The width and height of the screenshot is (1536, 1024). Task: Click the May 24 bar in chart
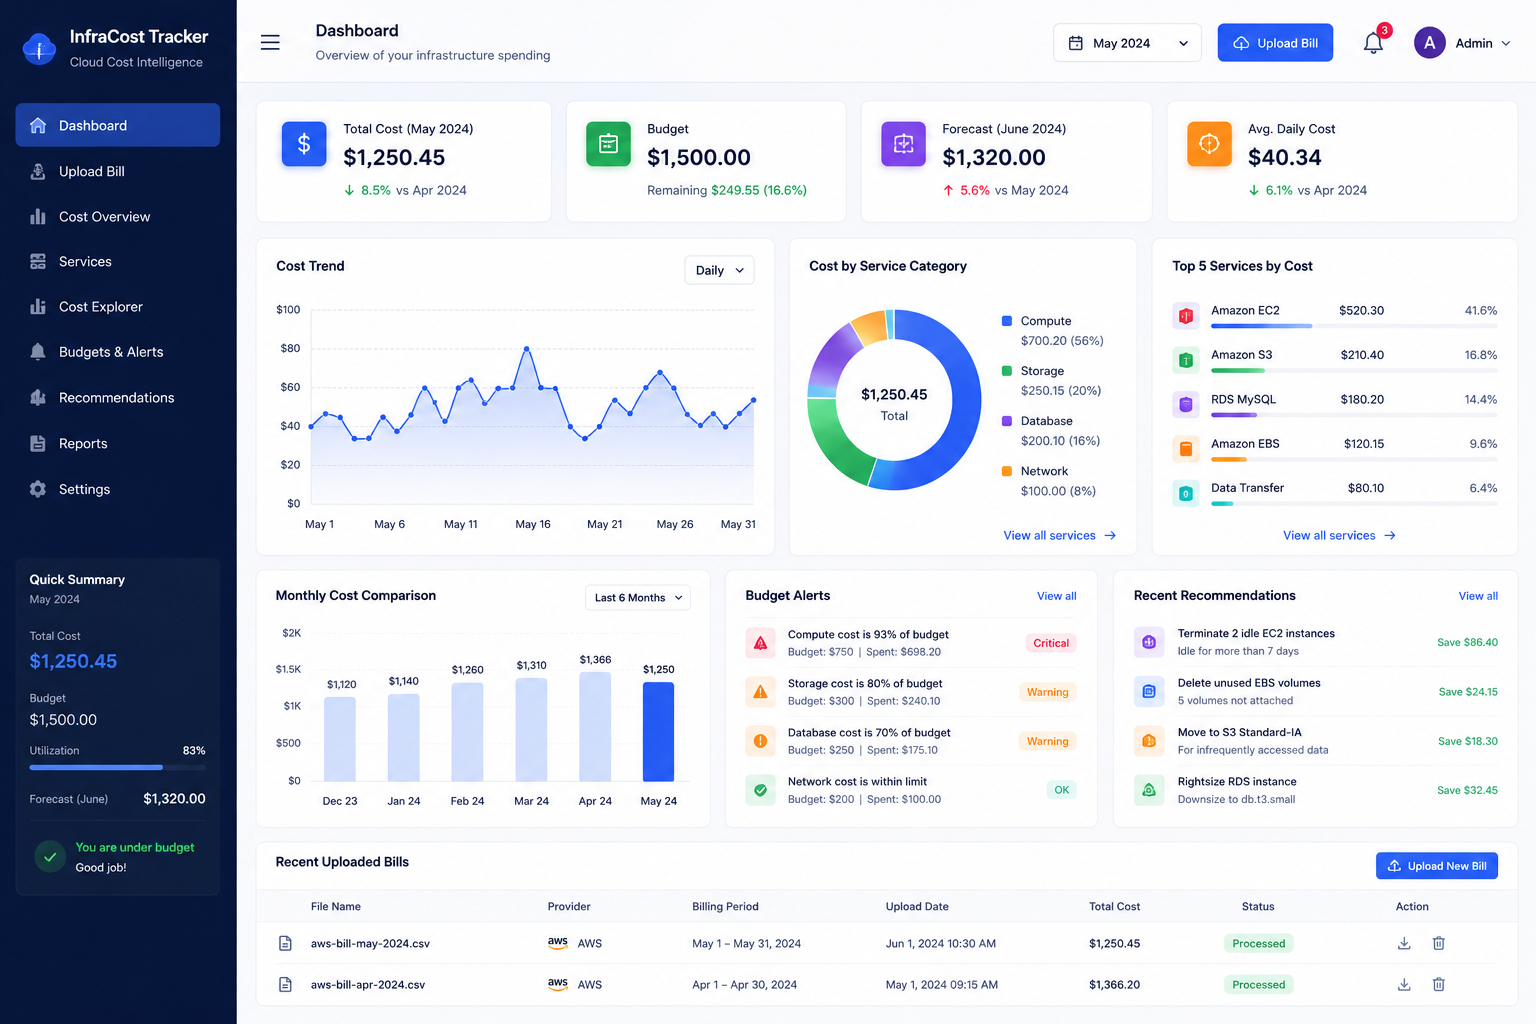point(658,731)
